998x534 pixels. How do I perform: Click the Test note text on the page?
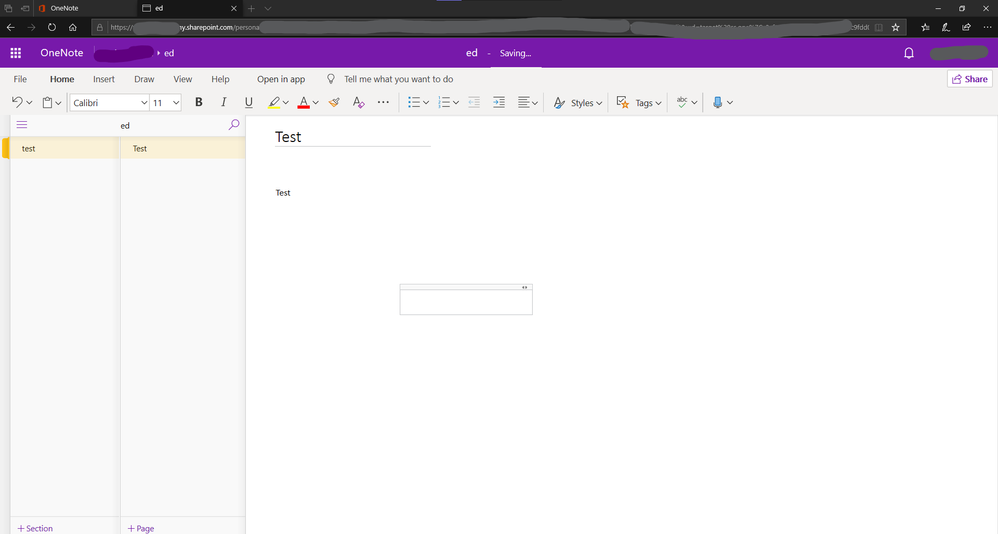click(283, 193)
